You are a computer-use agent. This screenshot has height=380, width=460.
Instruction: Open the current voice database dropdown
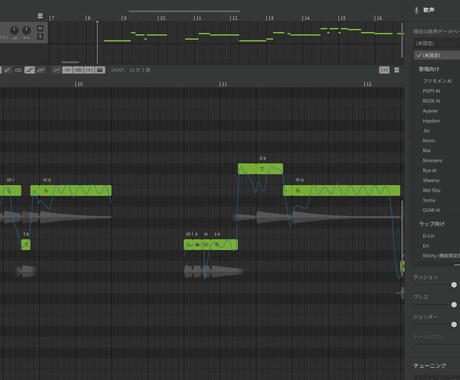tap(437, 43)
